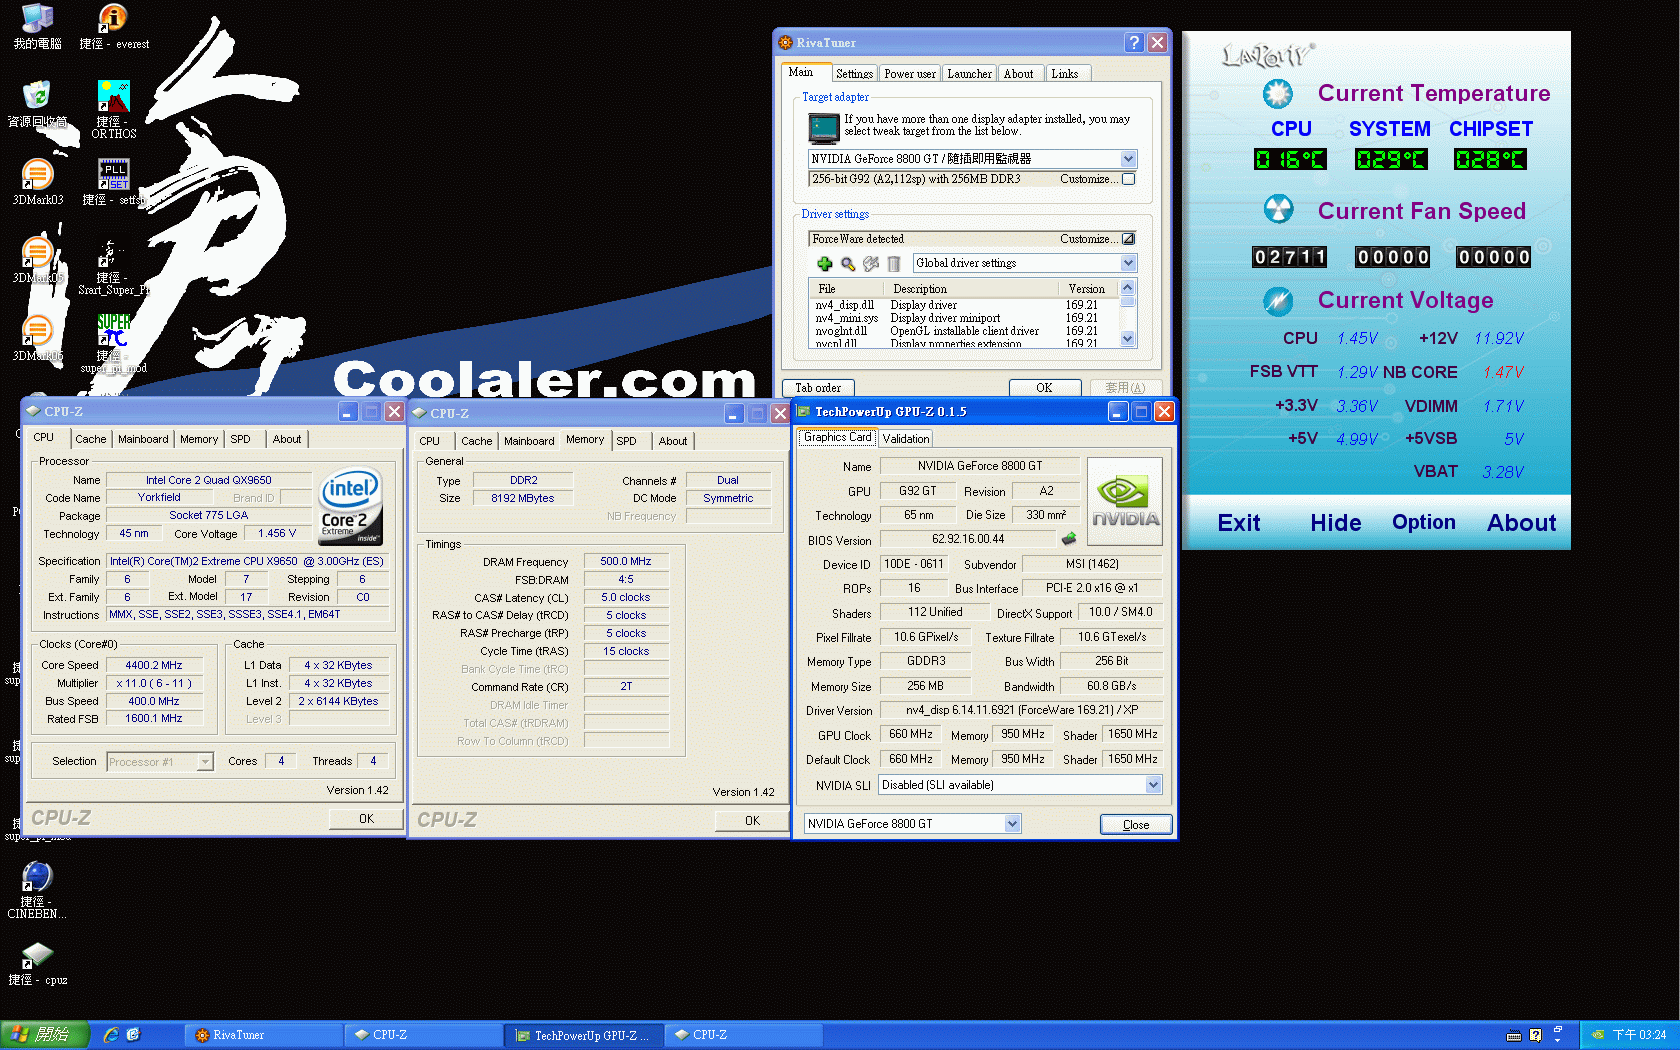Viewport: 1680px width, 1050px height.
Task: Click OK in the left CPU-Z window
Action: click(x=366, y=819)
